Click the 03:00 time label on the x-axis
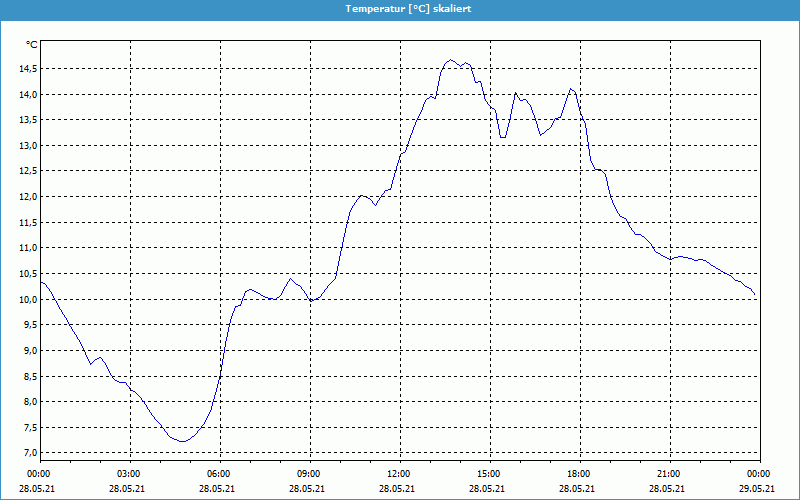Image resolution: width=800 pixels, height=500 pixels. [129, 474]
